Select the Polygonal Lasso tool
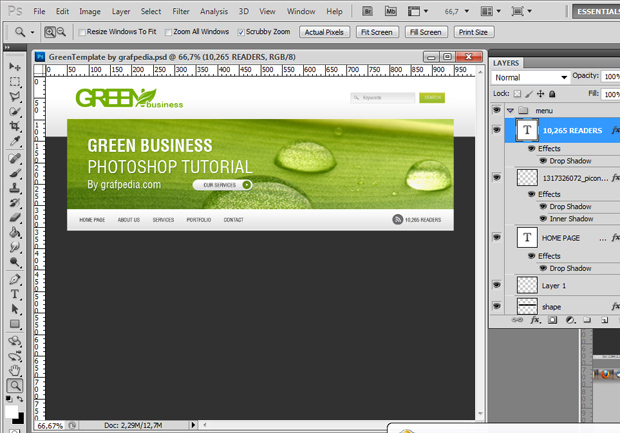The image size is (620, 433). tap(15, 97)
